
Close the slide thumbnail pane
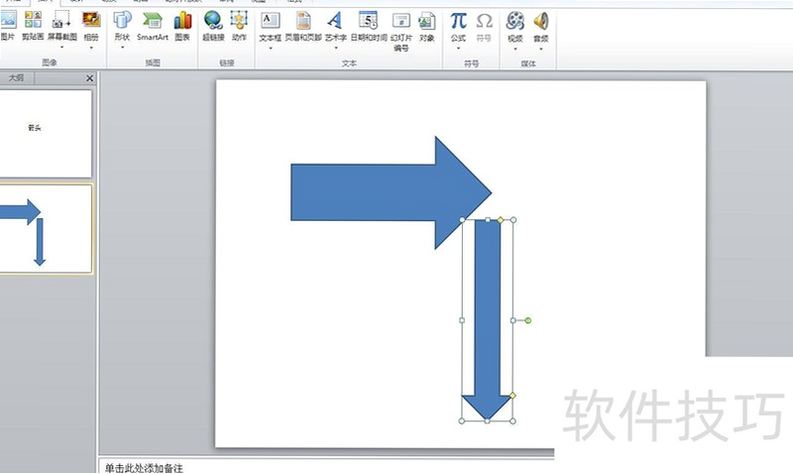click(x=90, y=78)
